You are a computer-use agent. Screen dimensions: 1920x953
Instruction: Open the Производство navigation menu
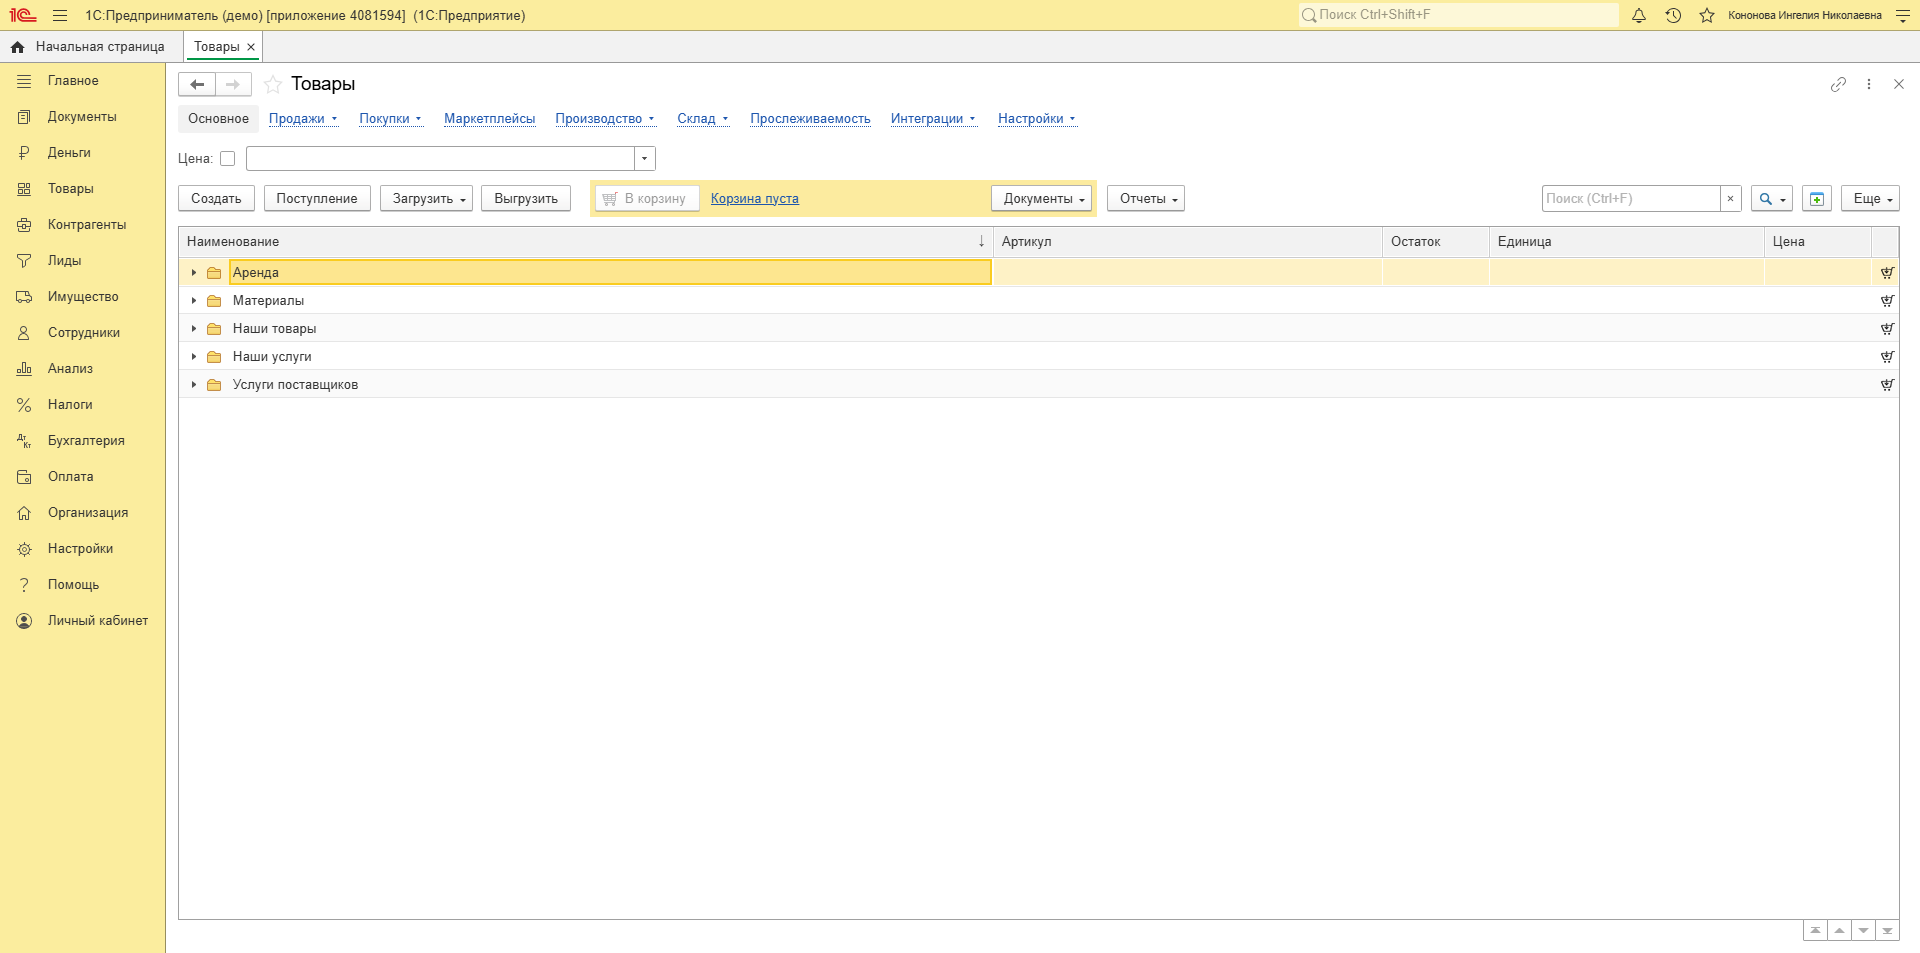(605, 118)
